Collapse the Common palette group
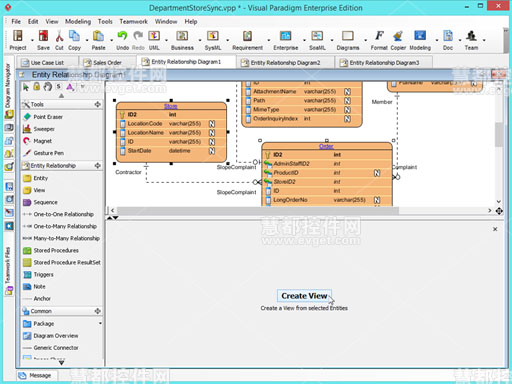The height and width of the screenshot is (384, 512). [x=97, y=311]
